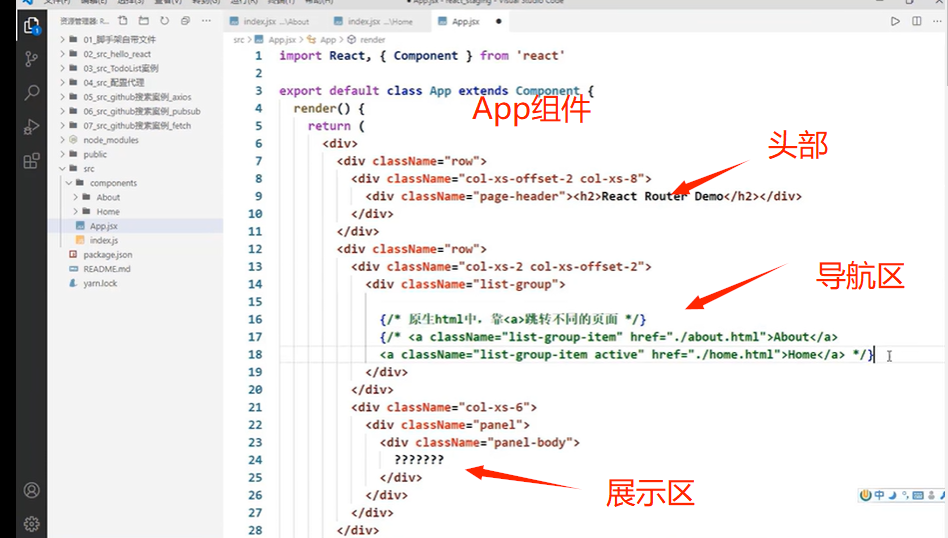The width and height of the screenshot is (948, 538).
Task: Click the App breadcrumb label
Action: pyautogui.click(x=328, y=40)
